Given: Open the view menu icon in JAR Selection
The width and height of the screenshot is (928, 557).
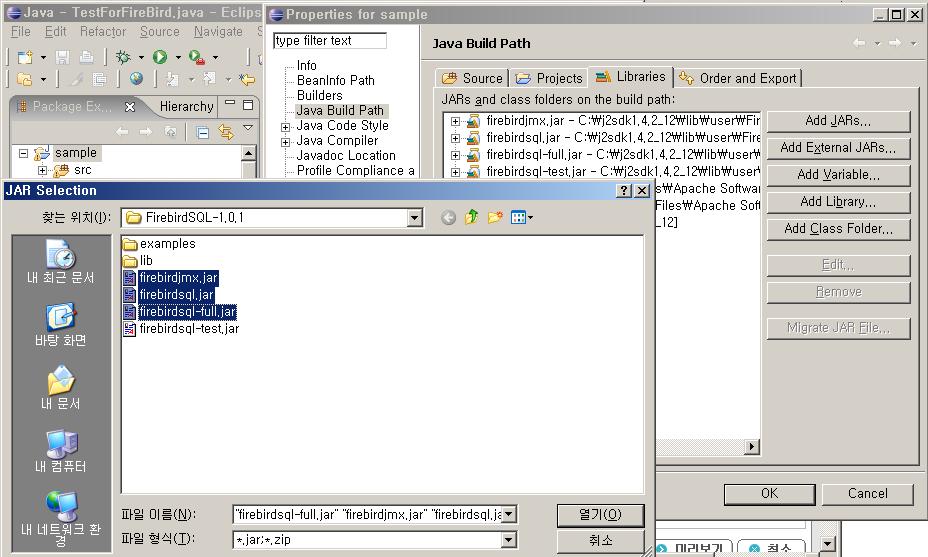Looking at the screenshot, I should (x=521, y=217).
